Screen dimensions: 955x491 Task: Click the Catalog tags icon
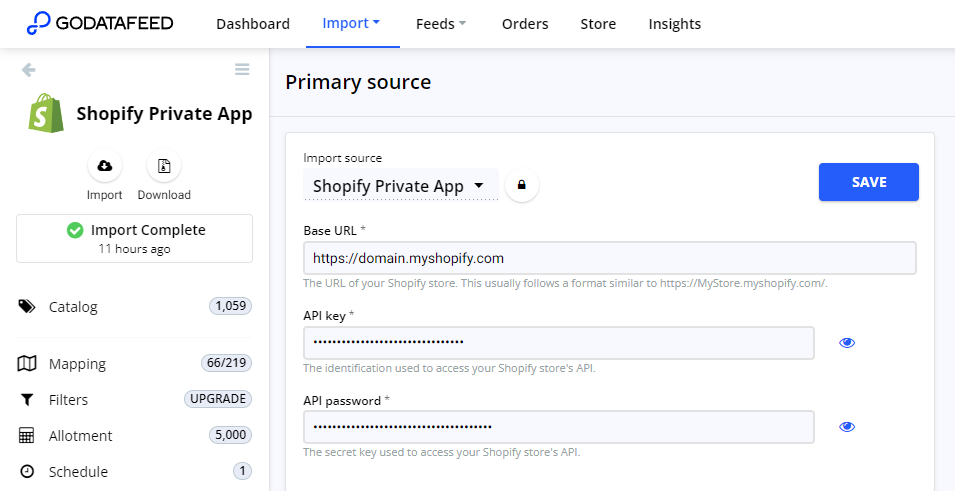click(x=27, y=306)
